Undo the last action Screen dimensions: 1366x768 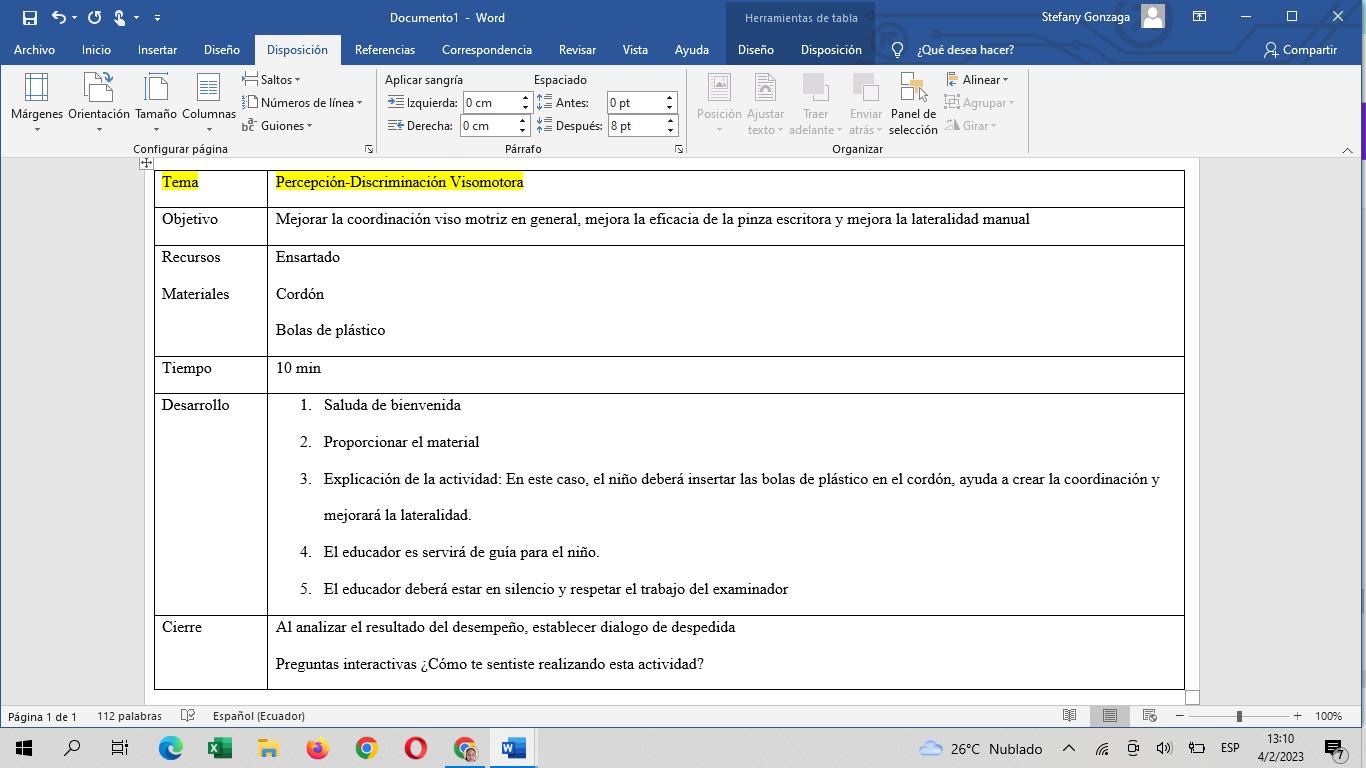pos(59,17)
